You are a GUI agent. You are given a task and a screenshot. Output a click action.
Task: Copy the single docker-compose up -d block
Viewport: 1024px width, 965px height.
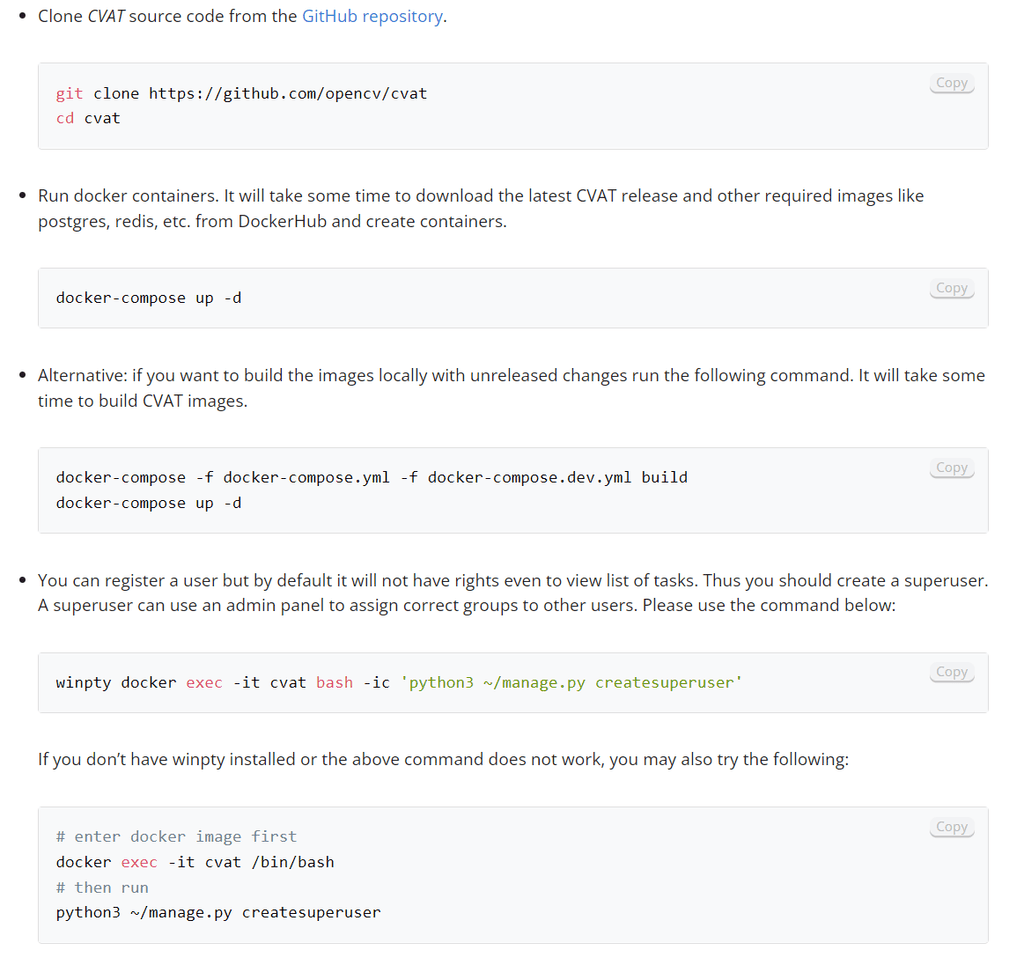click(x=952, y=289)
